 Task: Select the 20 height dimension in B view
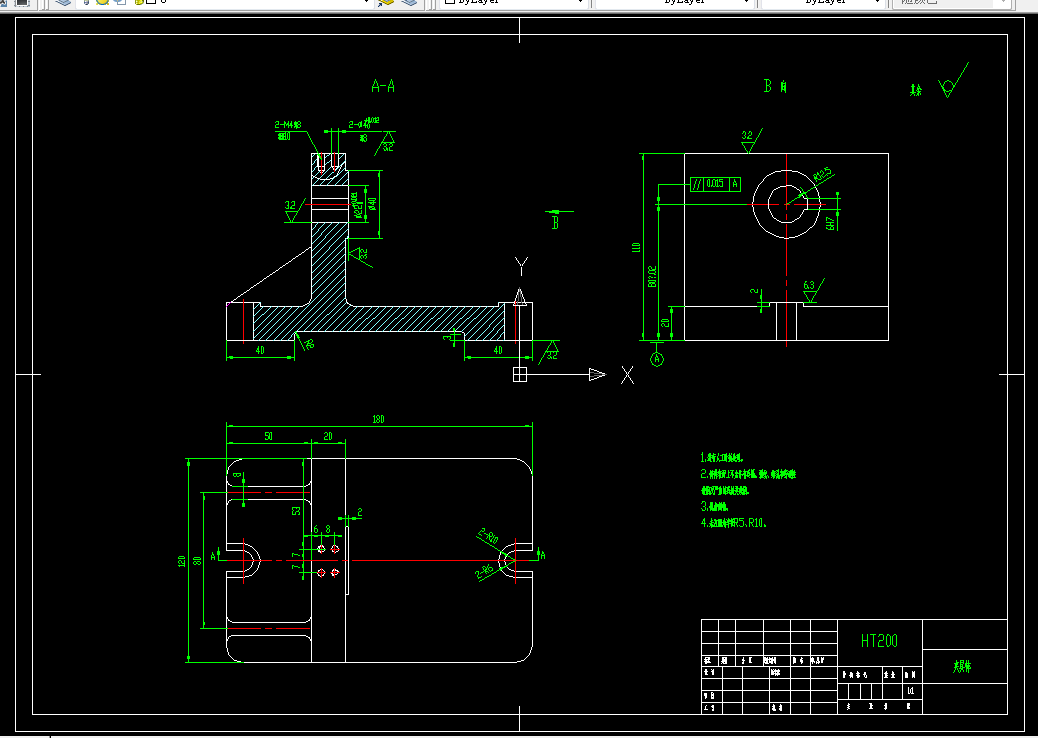(665, 323)
